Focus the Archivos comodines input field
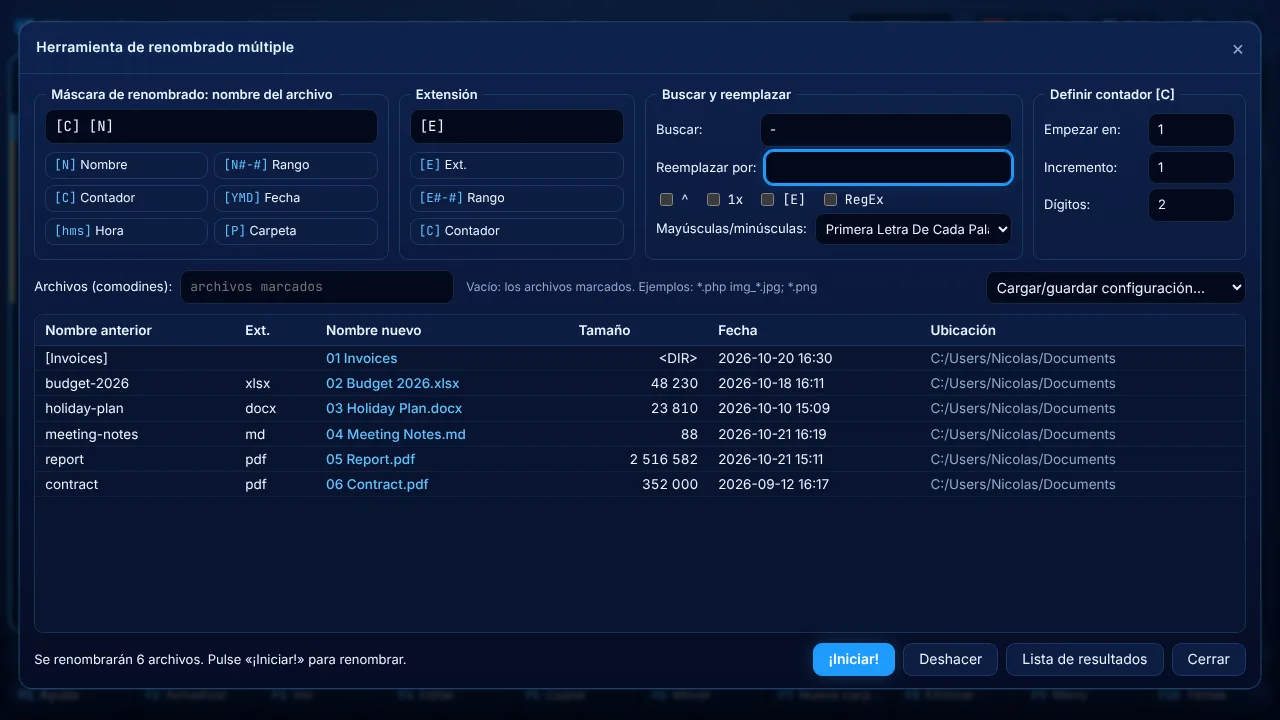Screen dimensions: 1280x720 click(317, 287)
